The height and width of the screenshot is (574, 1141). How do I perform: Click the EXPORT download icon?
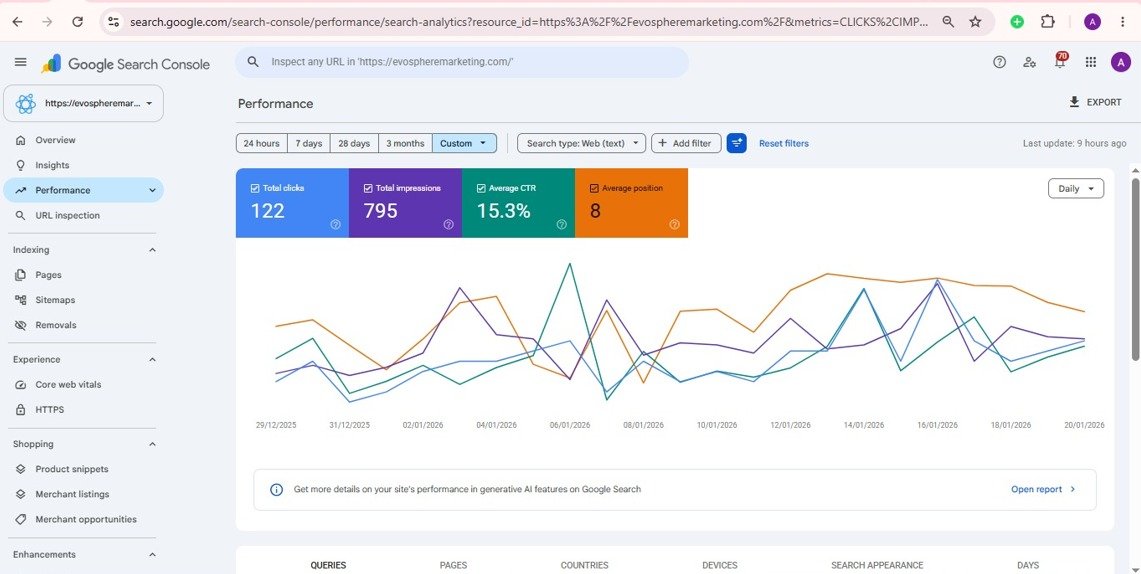(x=1074, y=102)
